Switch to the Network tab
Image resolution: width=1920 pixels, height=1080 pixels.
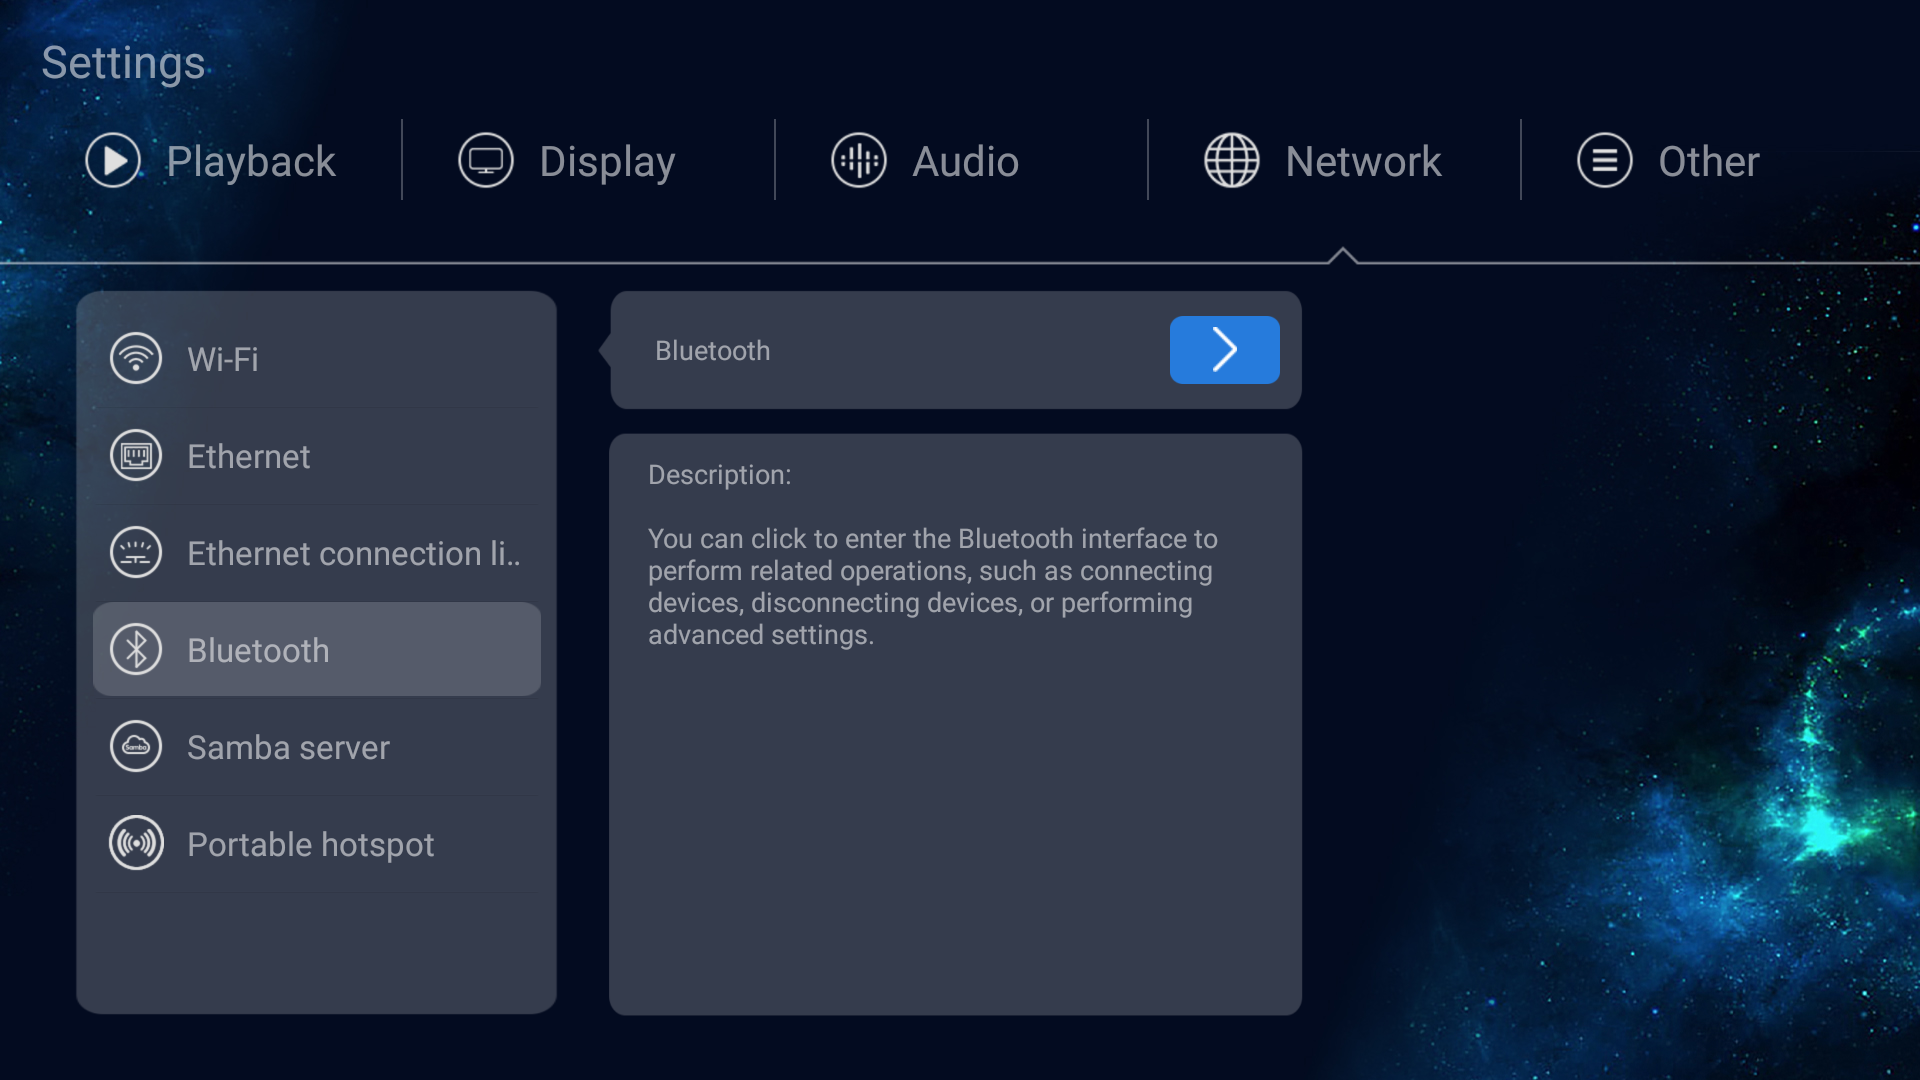pyautogui.click(x=1323, y=161)
